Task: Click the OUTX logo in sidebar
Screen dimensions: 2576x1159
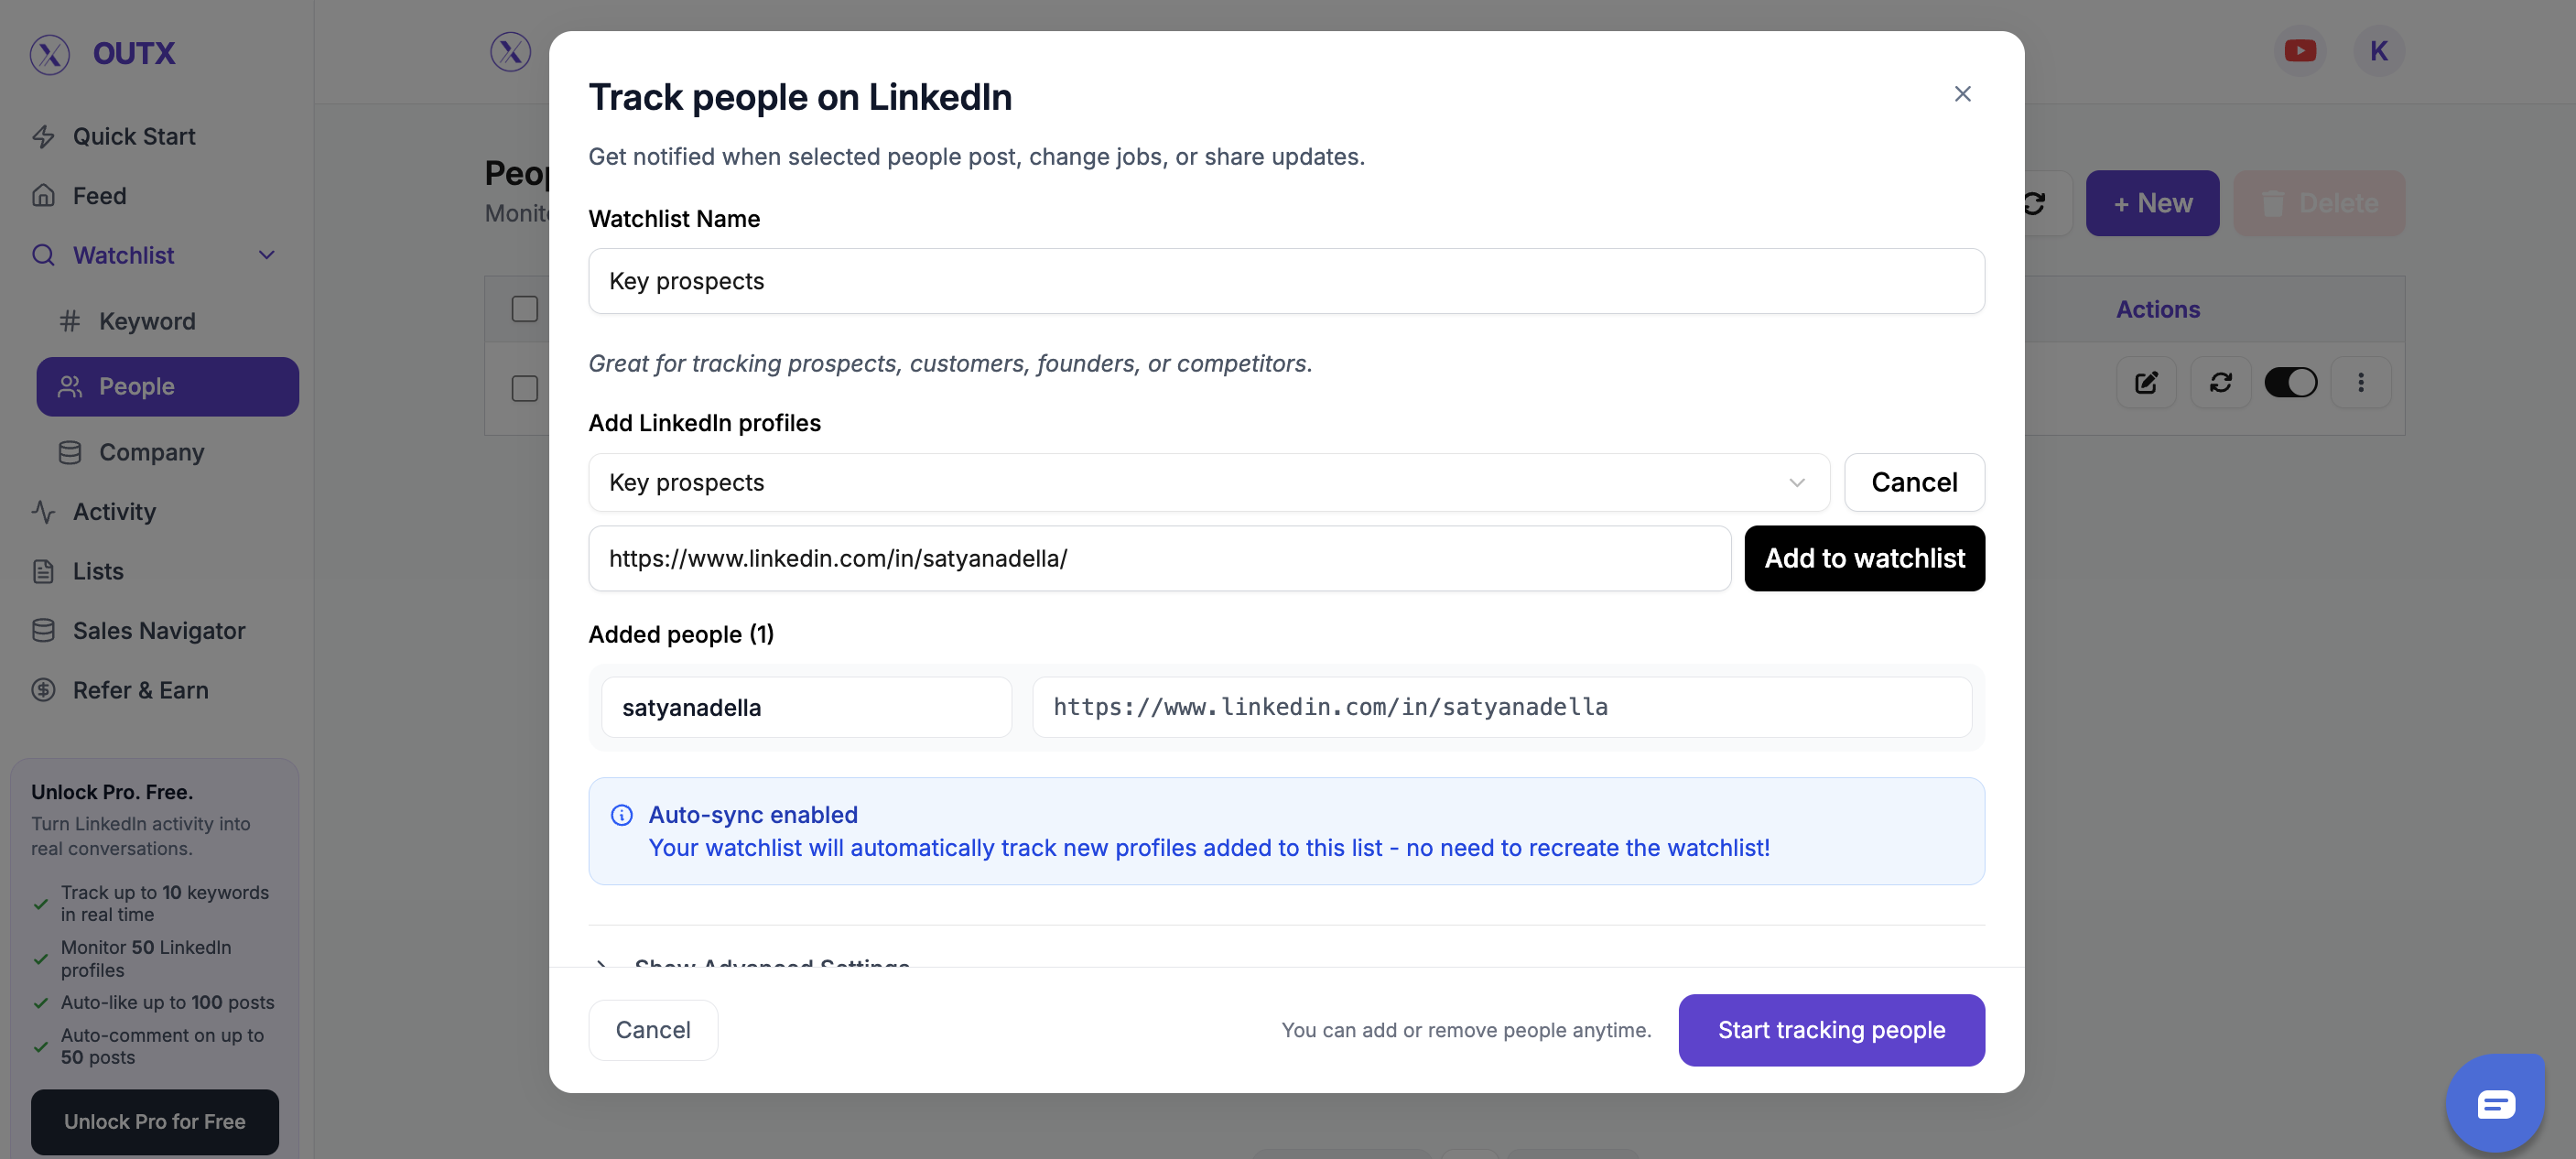Action: point(102,53)
